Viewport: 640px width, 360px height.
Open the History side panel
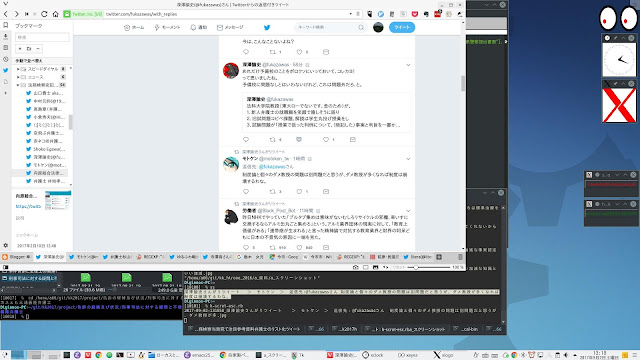[x=6, y=59]
